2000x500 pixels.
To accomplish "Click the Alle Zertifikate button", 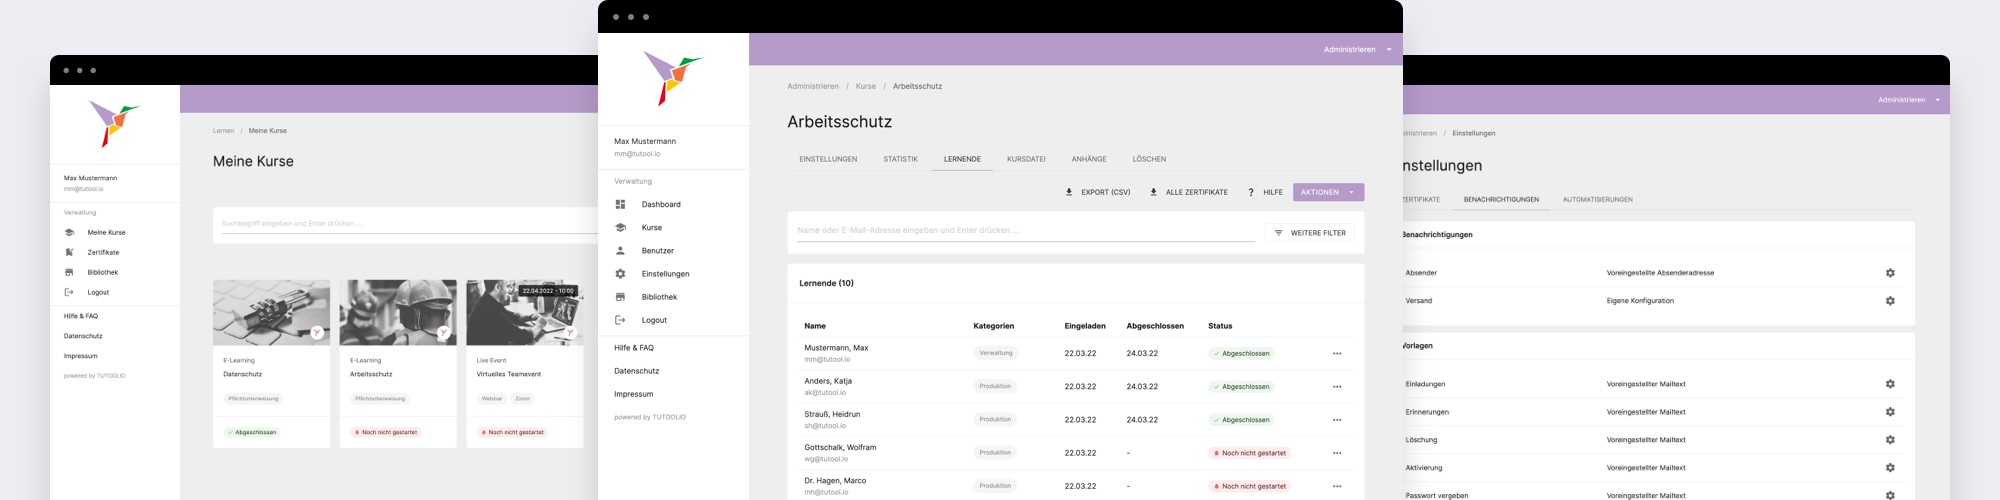I will coord(1189,192).
